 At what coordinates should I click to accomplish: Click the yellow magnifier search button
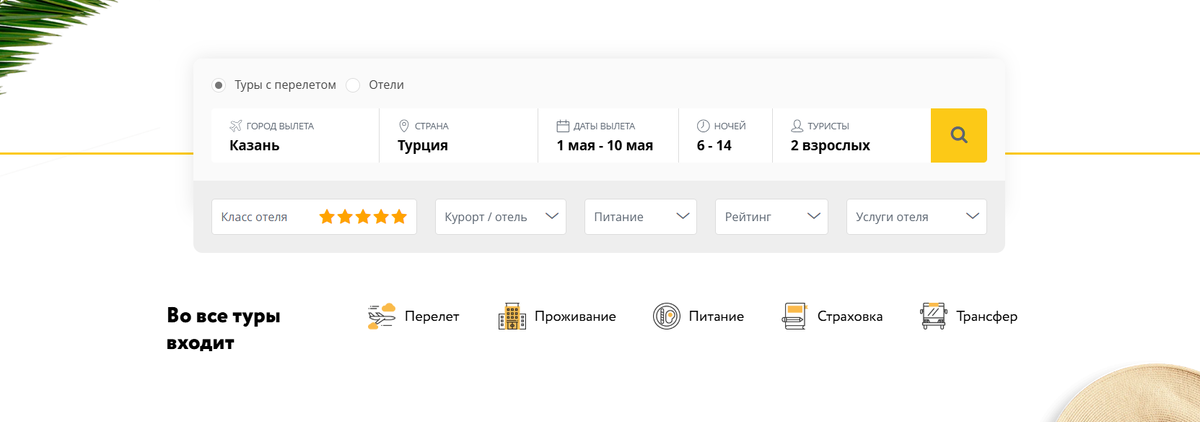click(x=958, y=135)
